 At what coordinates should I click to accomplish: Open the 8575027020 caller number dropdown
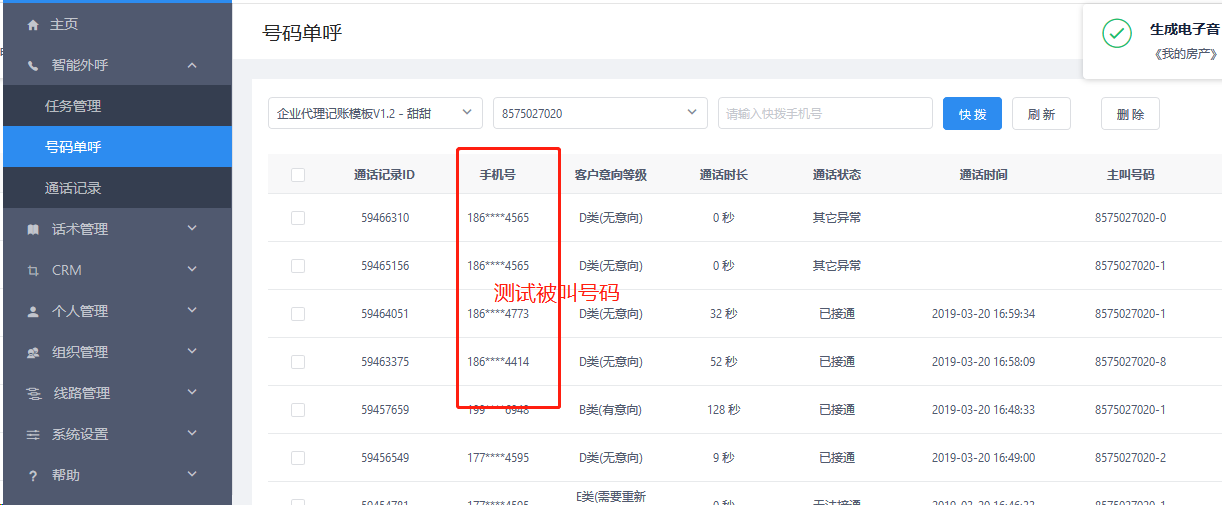coord(600,113)
